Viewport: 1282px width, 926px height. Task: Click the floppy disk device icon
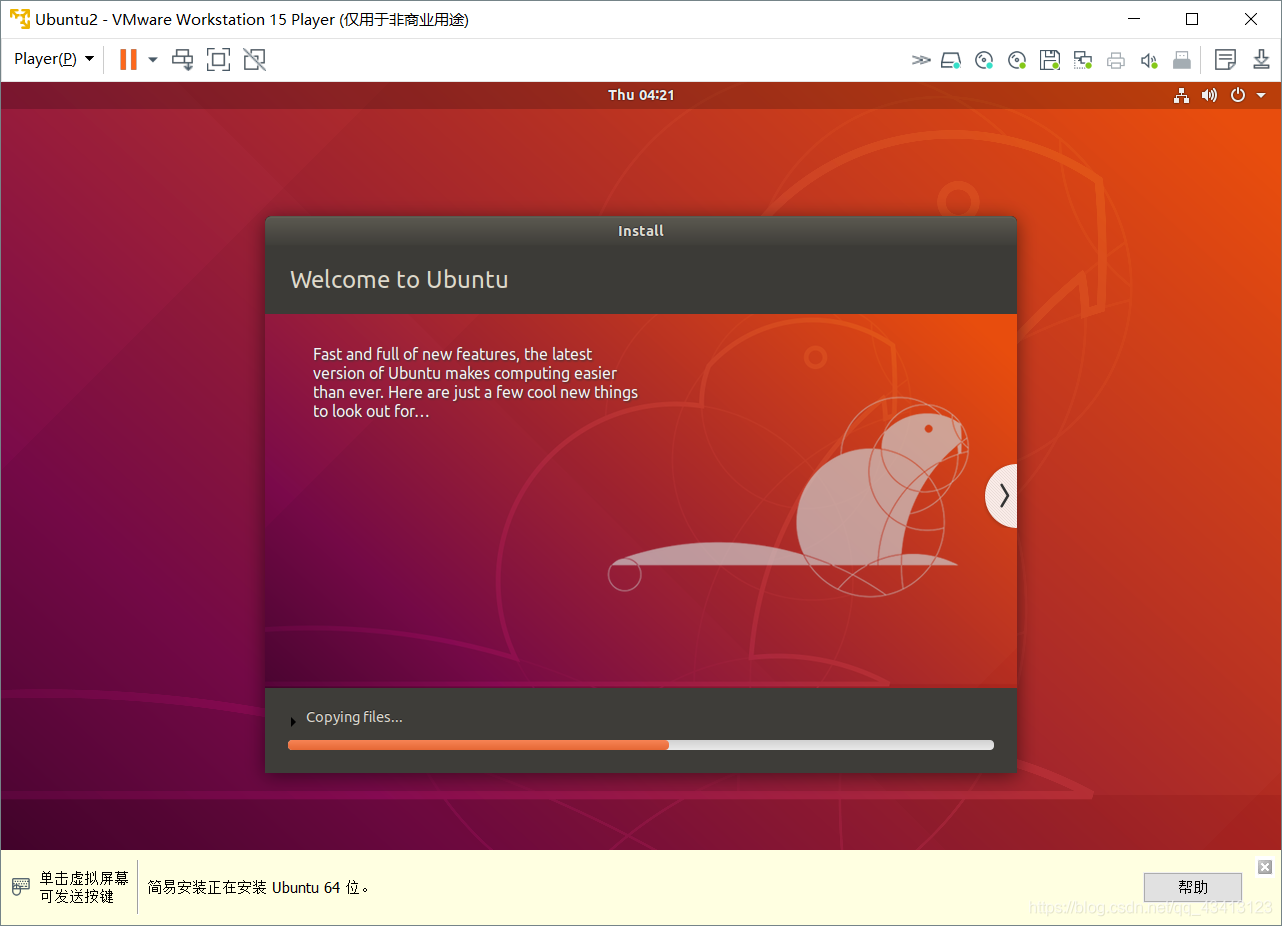point(1050,60)
